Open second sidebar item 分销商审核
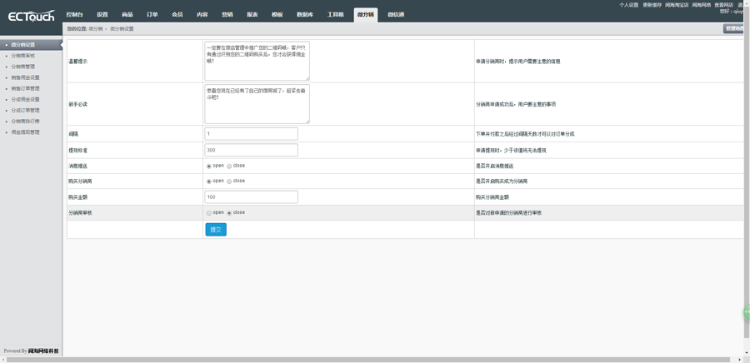Viewport: 750px width, 363px height. (x=23, y=55)
